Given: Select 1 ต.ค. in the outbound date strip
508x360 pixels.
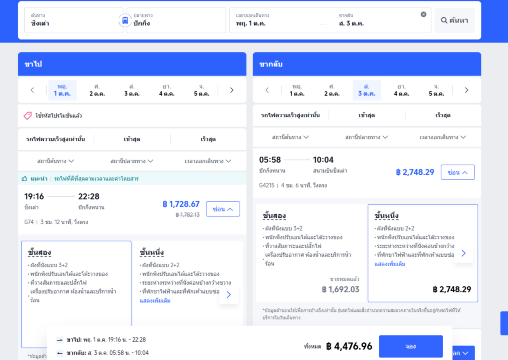Looking at the screenshot, I should pyautogui.click(x=62, y=90).
